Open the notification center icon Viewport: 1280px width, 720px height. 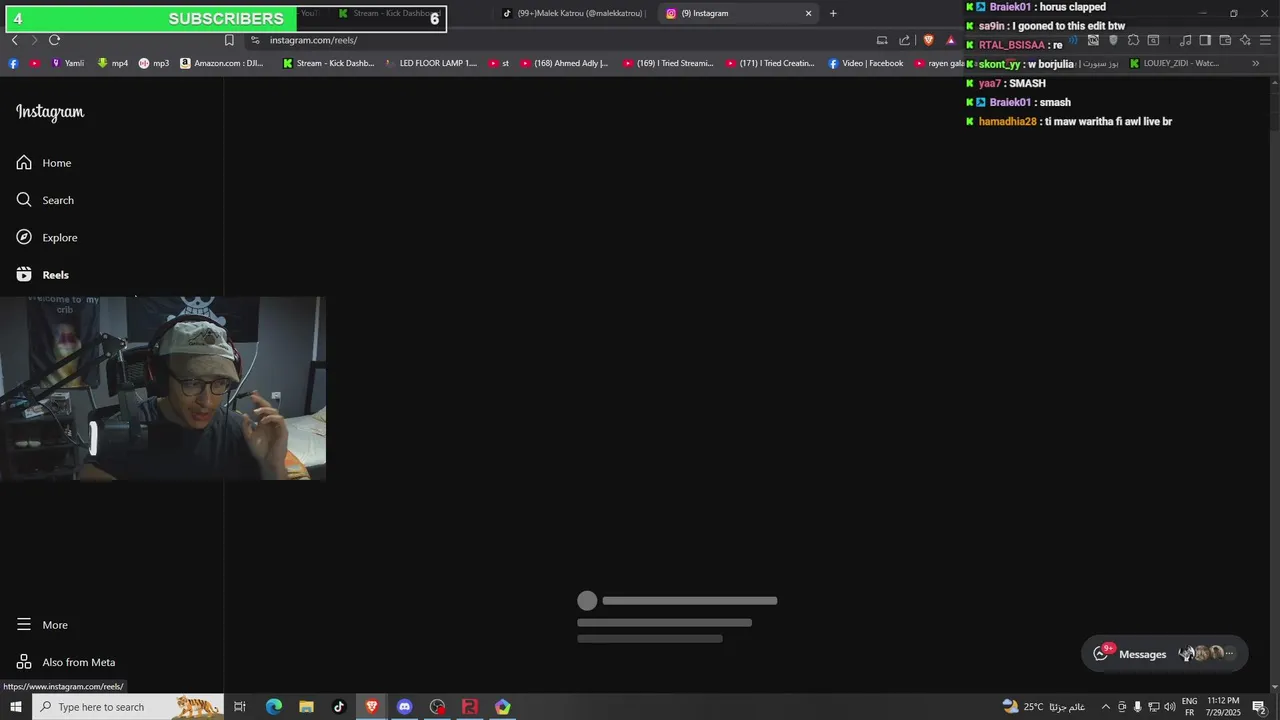click(1260, 707)
